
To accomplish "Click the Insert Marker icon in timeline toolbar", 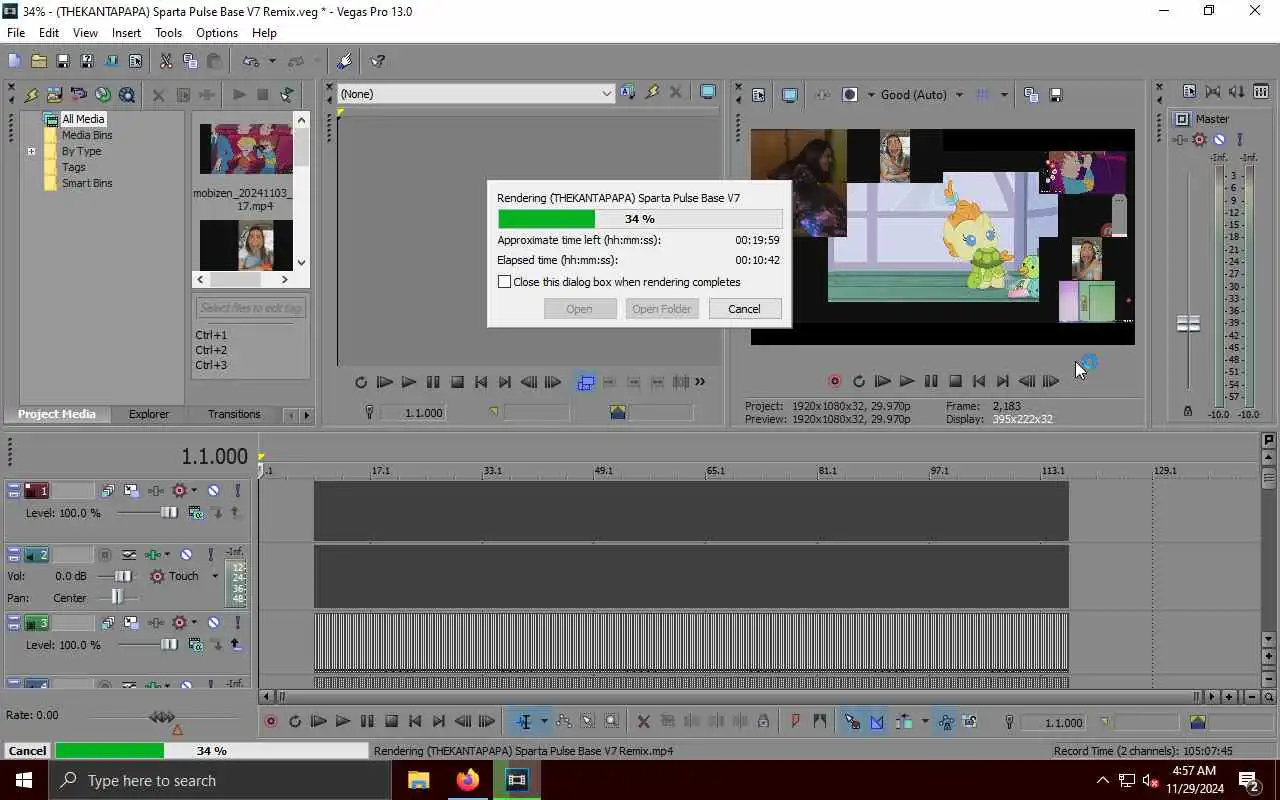I will pos(796,721).
